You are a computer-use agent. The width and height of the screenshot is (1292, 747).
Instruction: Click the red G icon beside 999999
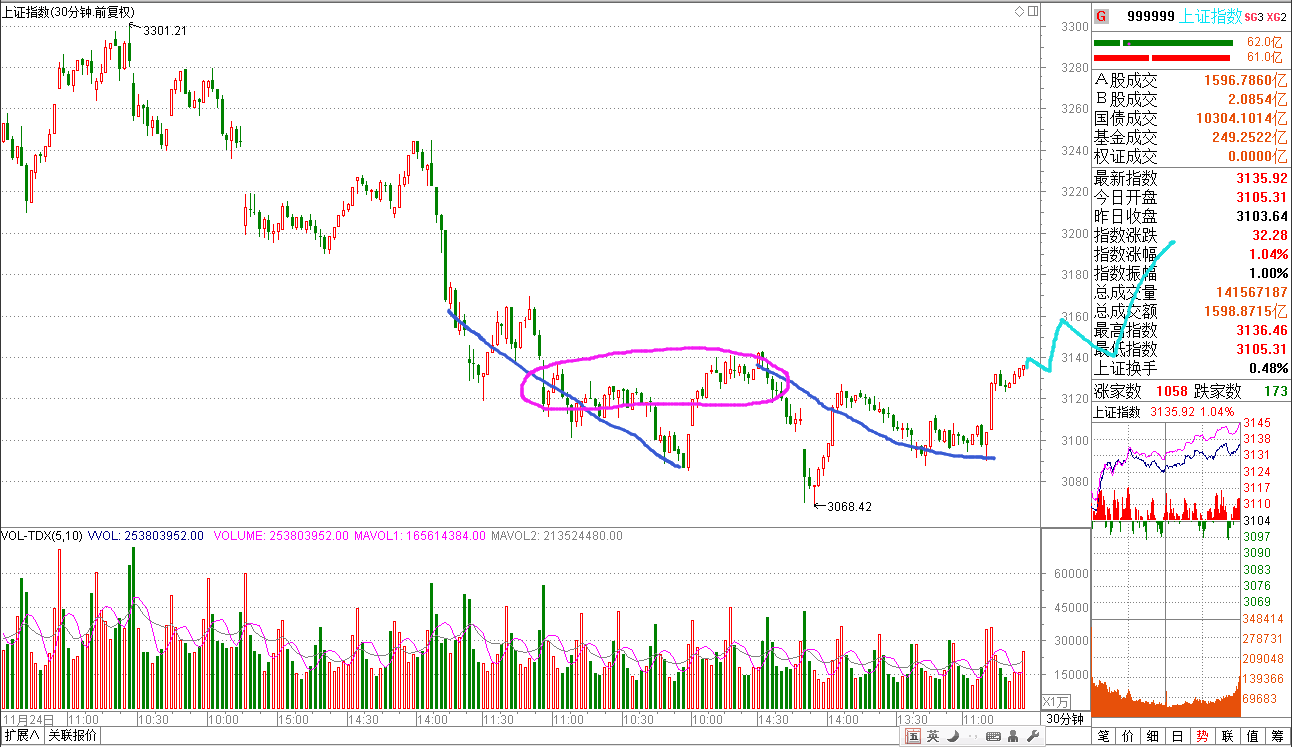(1102, 16)
